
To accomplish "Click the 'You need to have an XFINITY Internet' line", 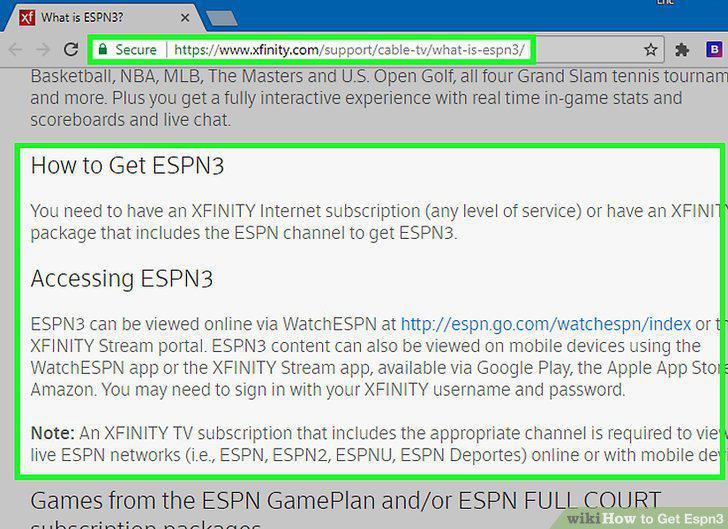I will pyautogui.click(x=378, y=211).
